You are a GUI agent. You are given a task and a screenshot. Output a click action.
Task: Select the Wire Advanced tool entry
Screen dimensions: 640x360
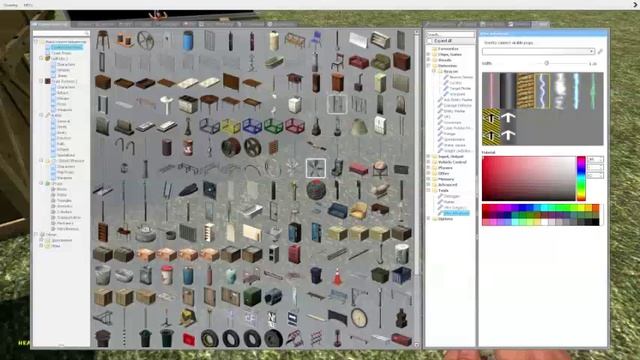point(456,213)
